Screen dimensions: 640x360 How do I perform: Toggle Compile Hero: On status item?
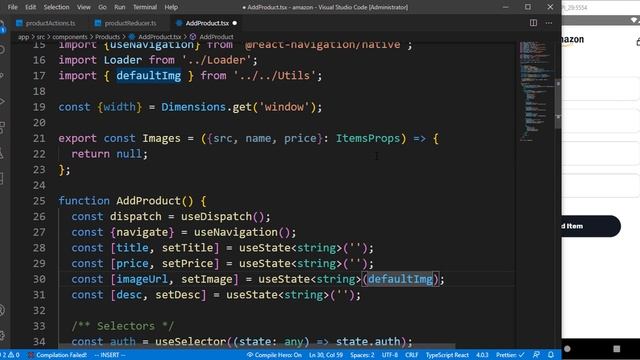click(x=274, y=355)
